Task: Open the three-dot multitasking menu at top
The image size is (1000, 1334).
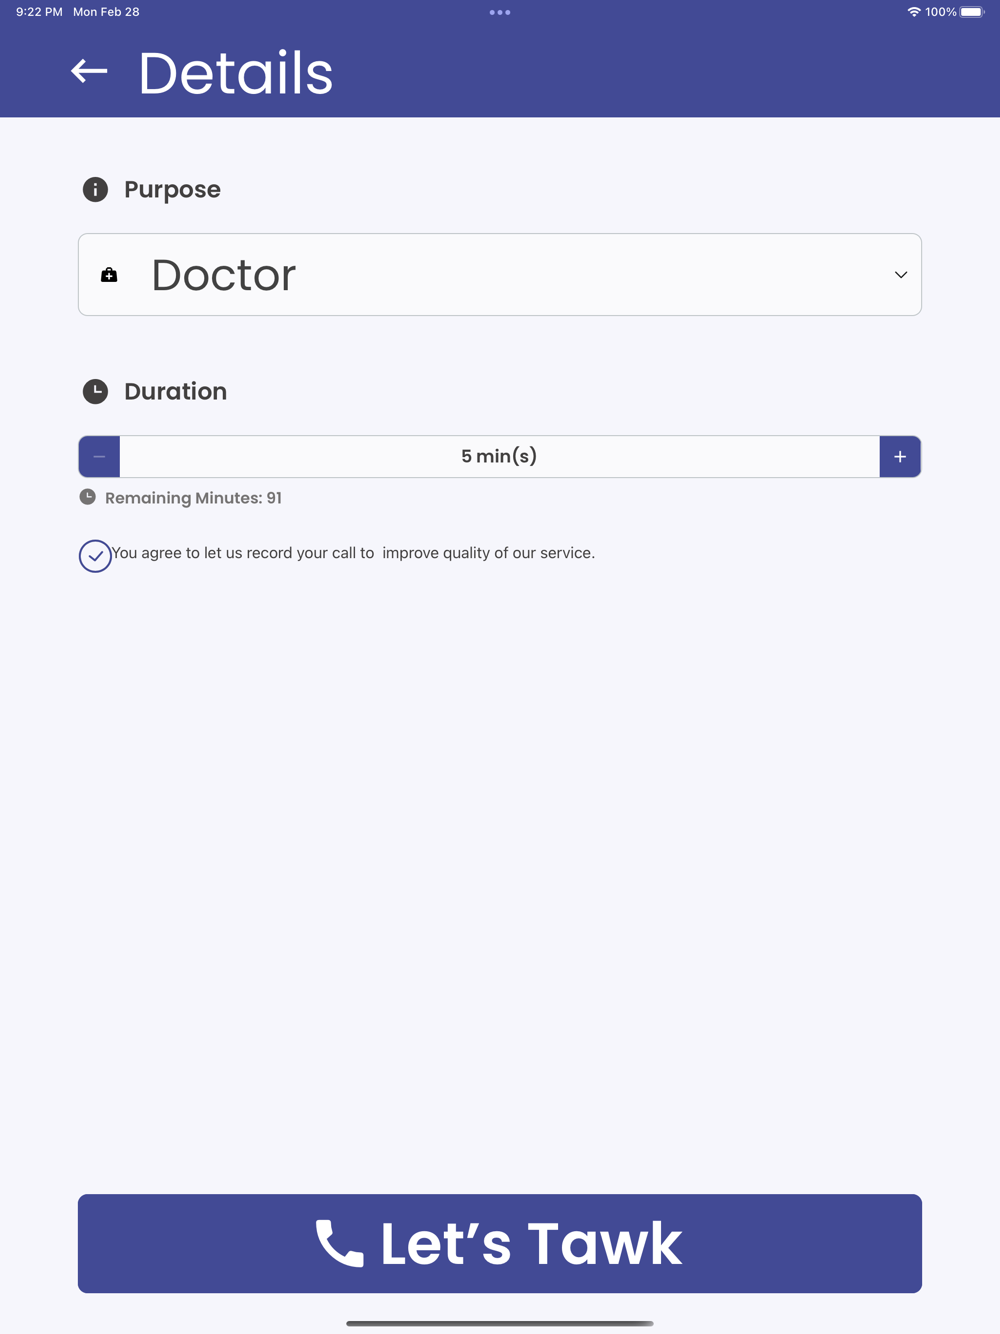Action: click(x=500, y=12)
